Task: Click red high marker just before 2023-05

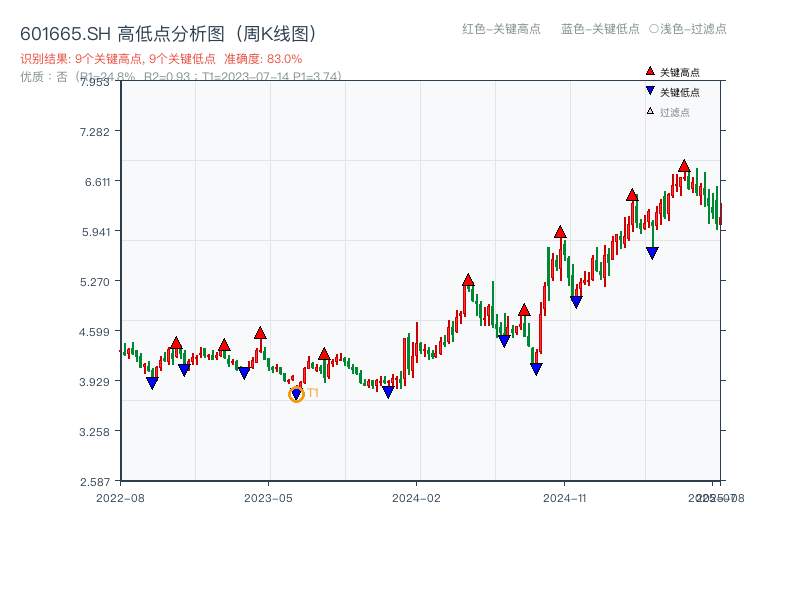Action: point(260,333)
